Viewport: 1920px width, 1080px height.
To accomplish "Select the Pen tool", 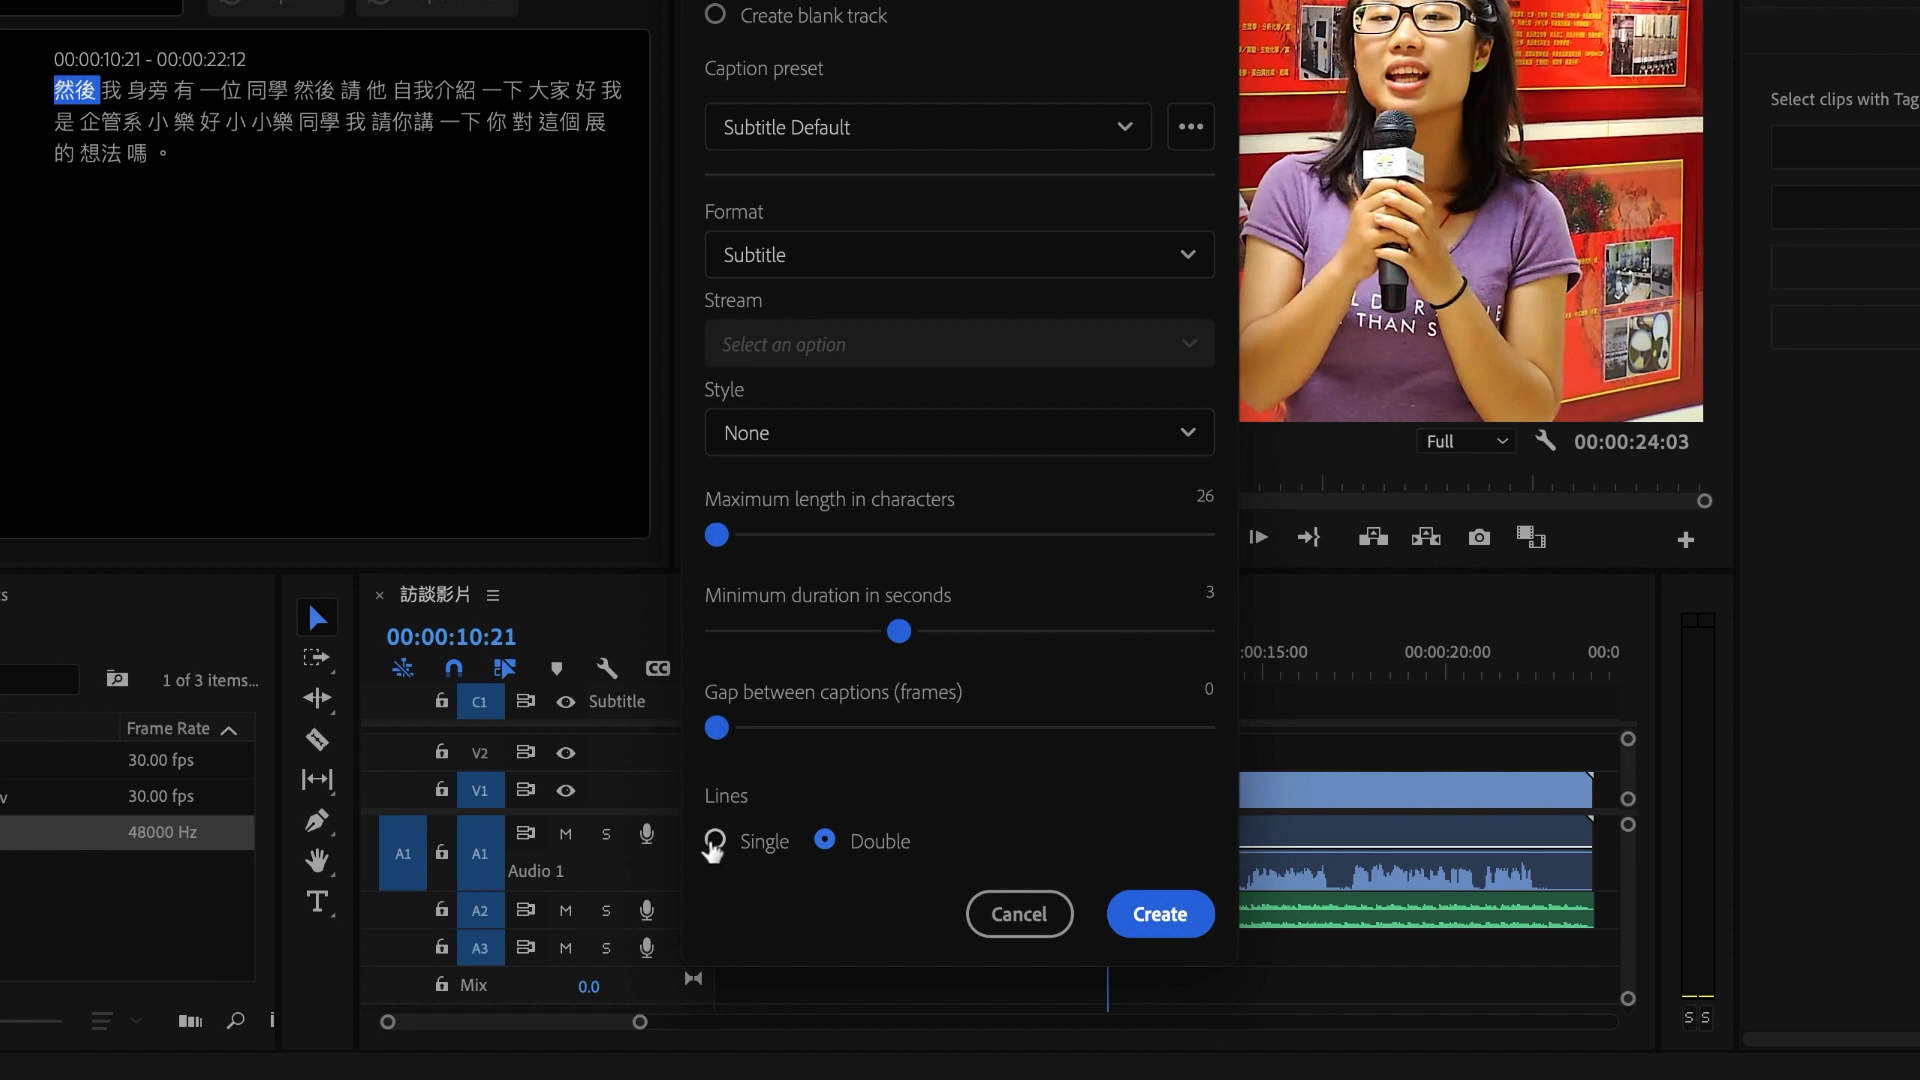I will pos(317,821).
